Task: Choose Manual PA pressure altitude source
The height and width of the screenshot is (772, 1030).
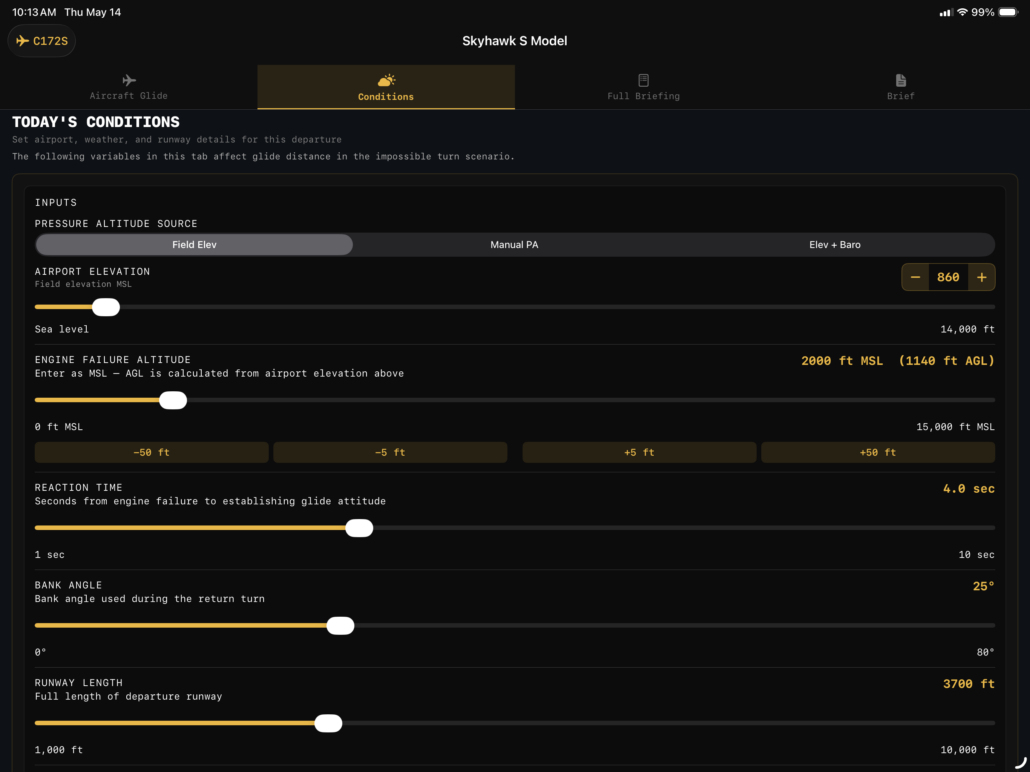Action: click(x=514, y=244)
